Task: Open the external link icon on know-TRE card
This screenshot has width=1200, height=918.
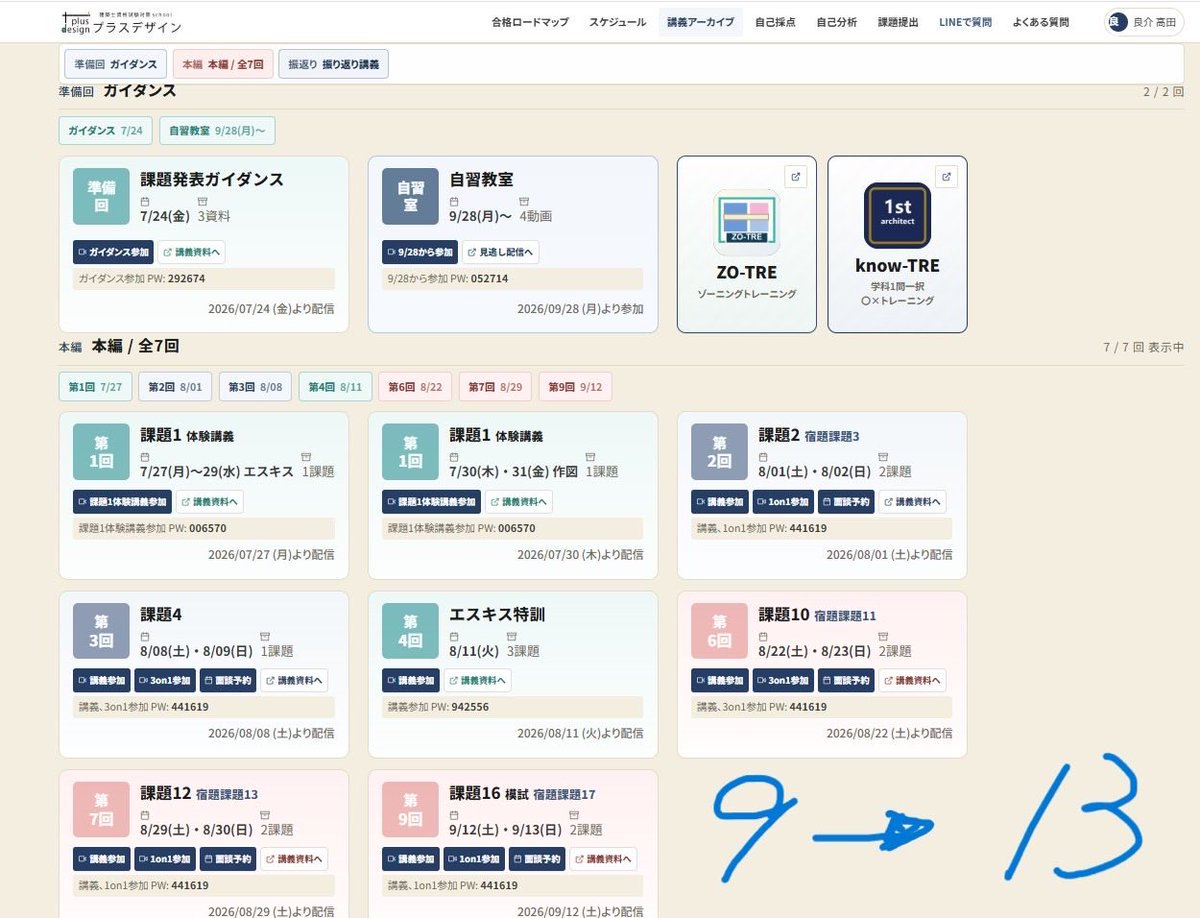Action: tap(946, 177)
